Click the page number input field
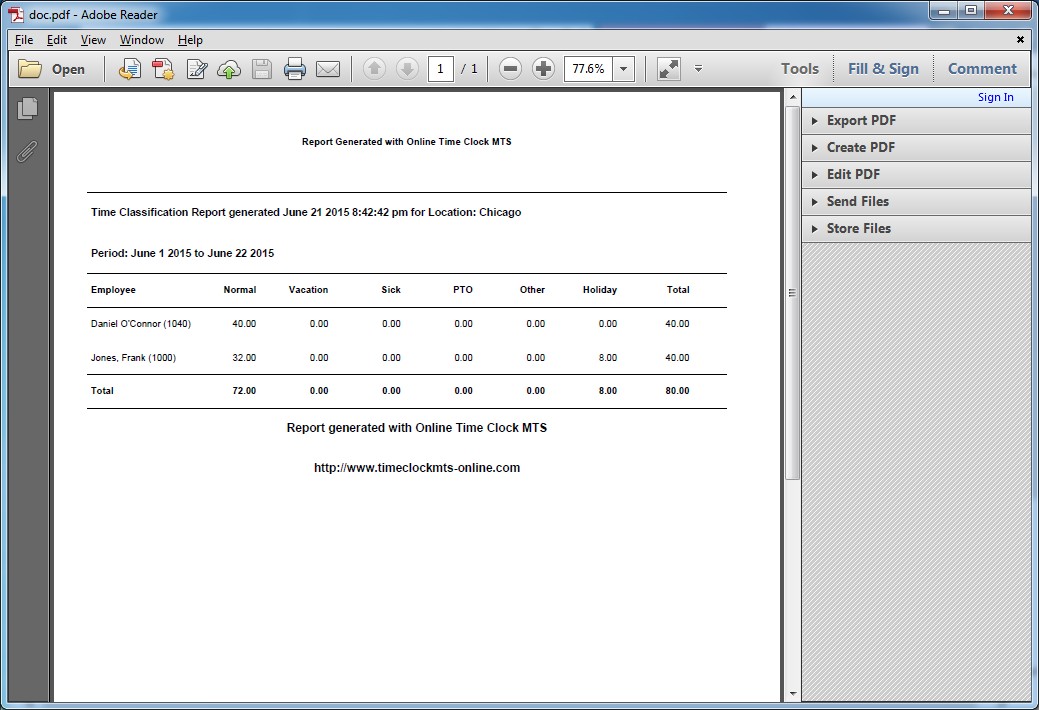Screen dimensions: 1039x710 coord(441,68)
